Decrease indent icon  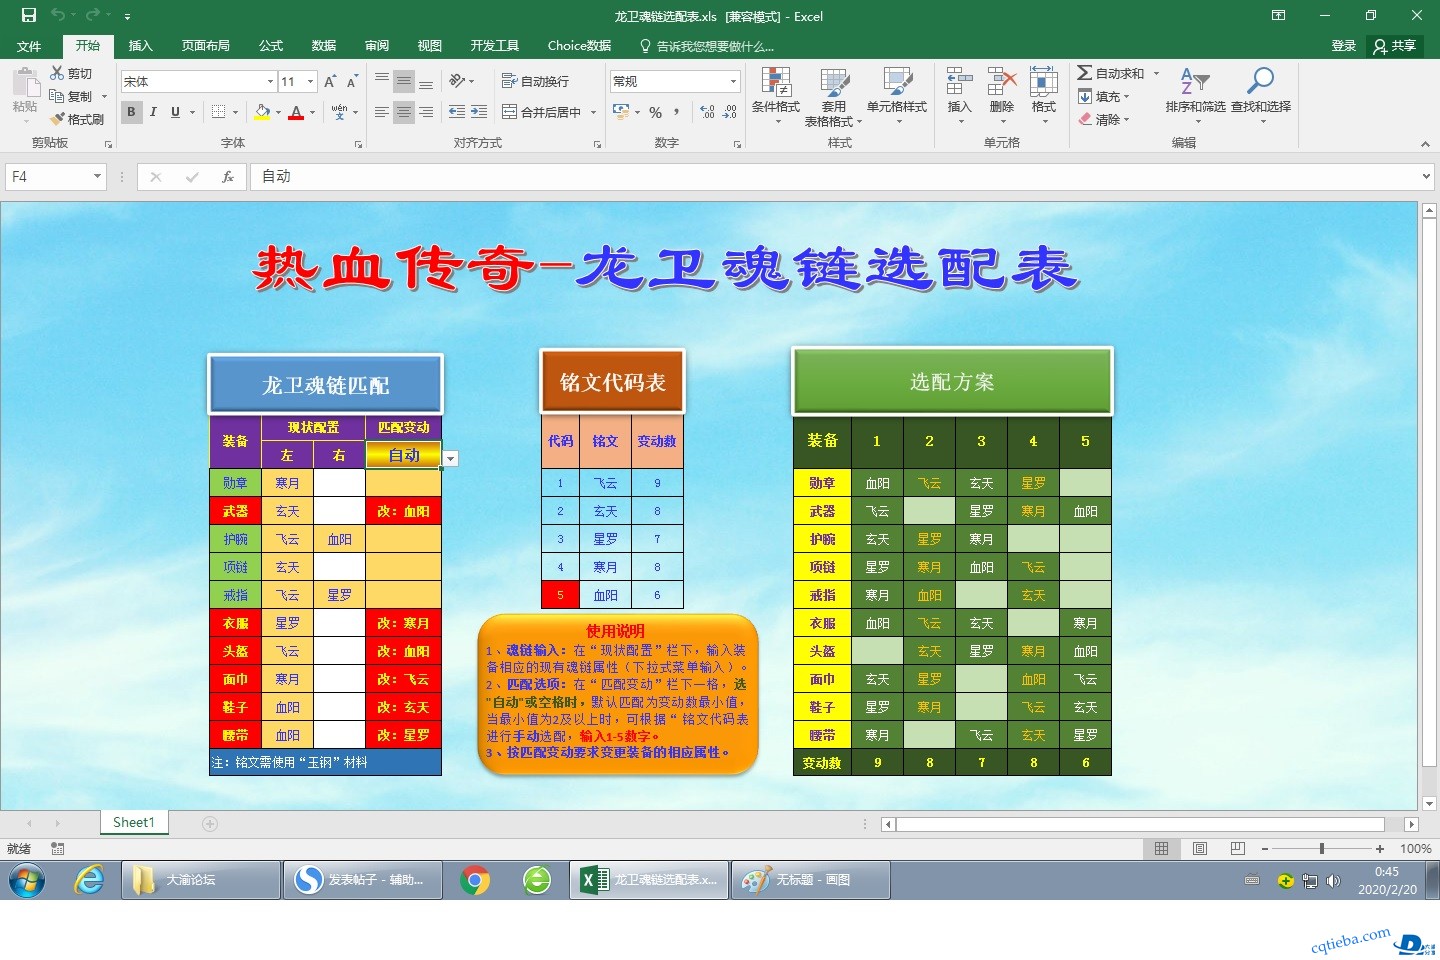pos(457,112)
